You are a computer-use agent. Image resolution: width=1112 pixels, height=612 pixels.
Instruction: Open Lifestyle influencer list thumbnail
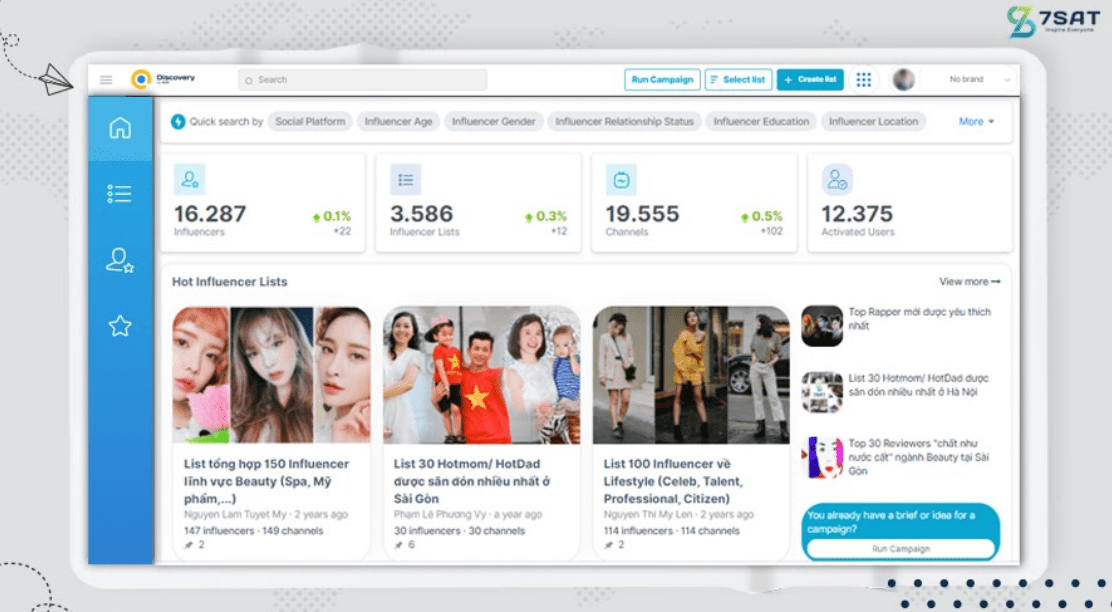[691, 375]
